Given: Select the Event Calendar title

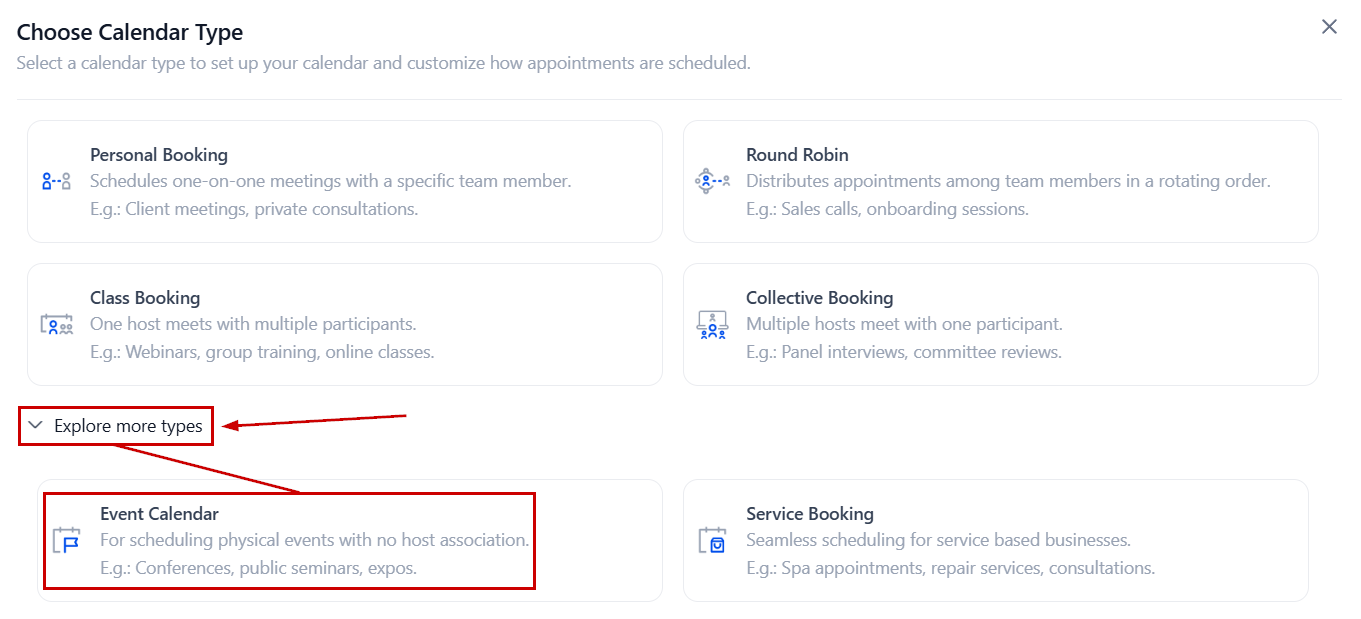Looking at the screenshot, I should click(x=159, y=514).
